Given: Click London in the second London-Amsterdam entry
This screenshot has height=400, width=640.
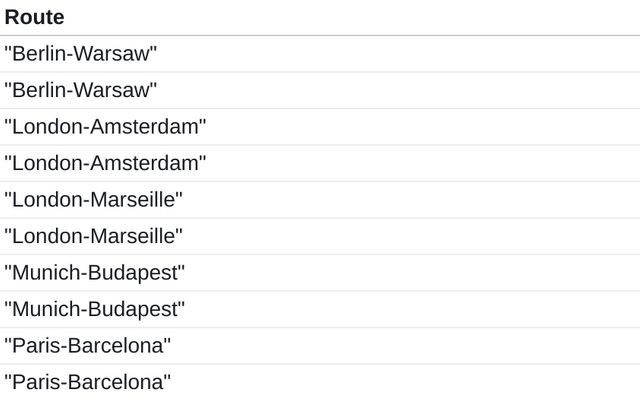Looking at the screenshot, I should pyautogui.click(x=41, y=163).
